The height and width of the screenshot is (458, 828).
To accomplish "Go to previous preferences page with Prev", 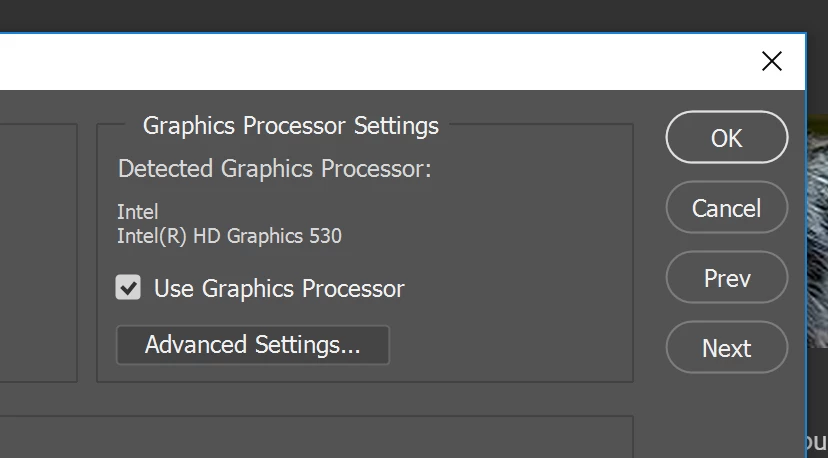I will click(x=727, y=277).
